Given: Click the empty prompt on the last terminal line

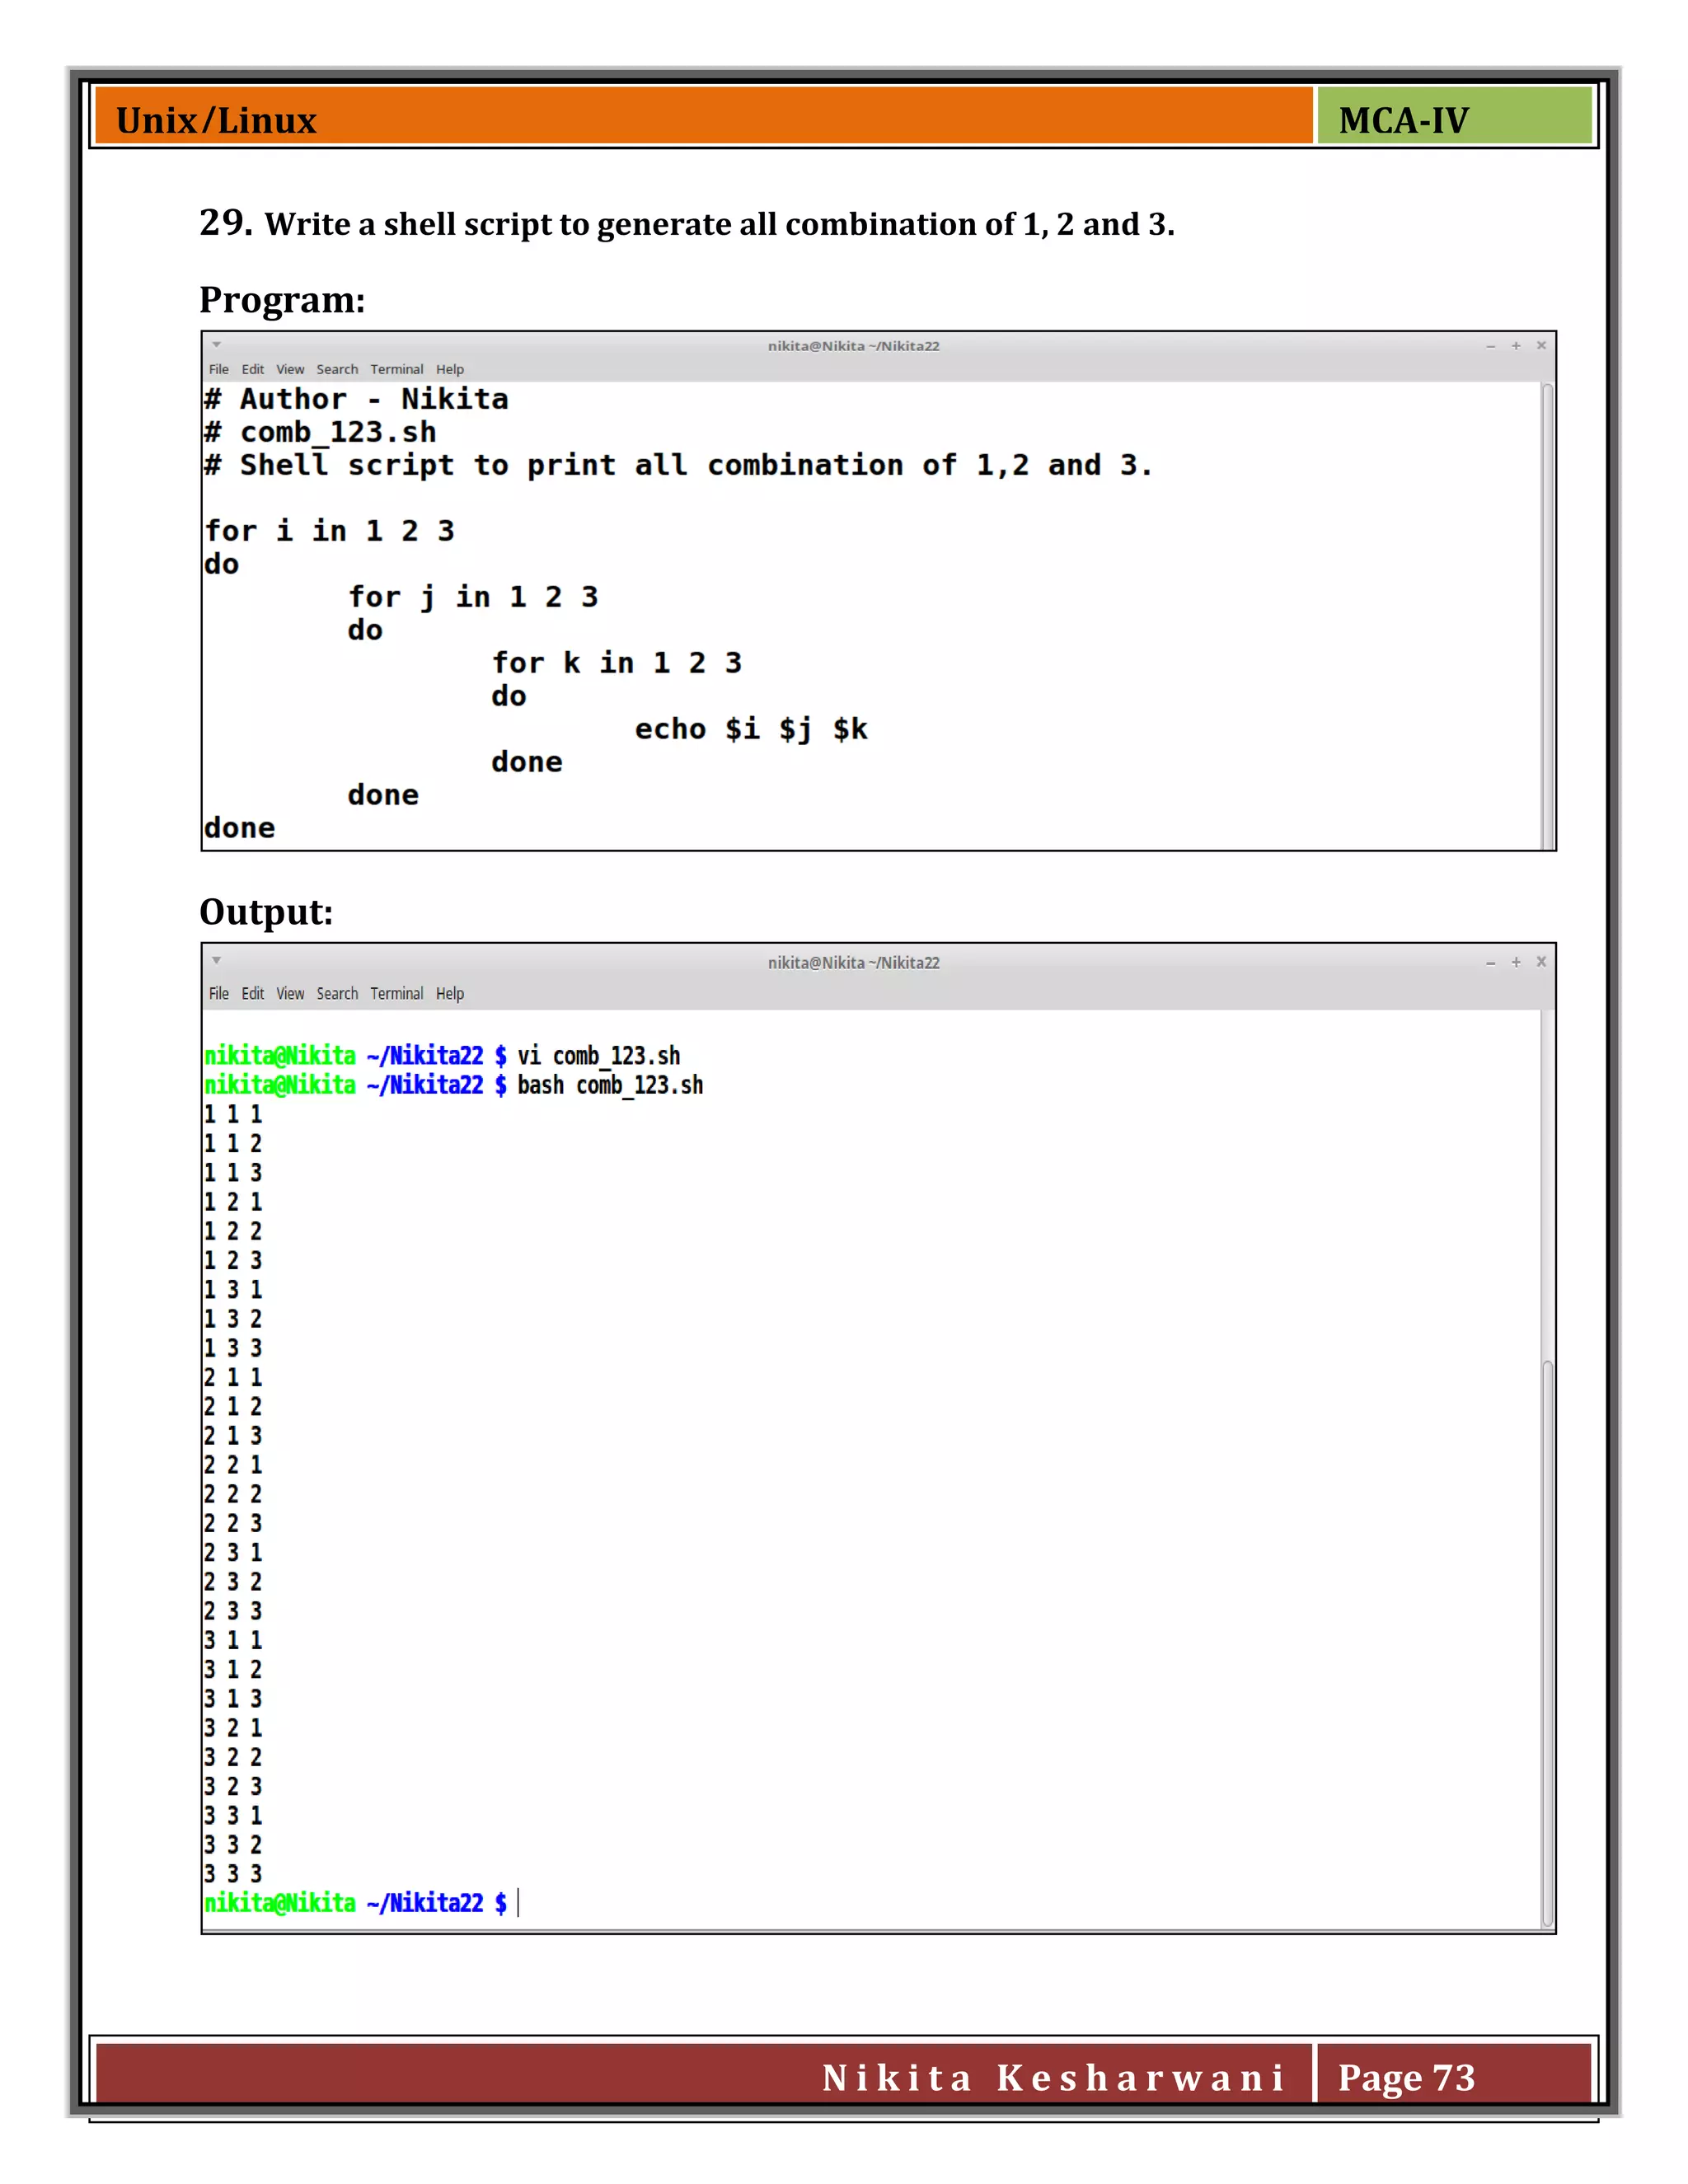Looking at the screenshot, I should point(361,1903).
